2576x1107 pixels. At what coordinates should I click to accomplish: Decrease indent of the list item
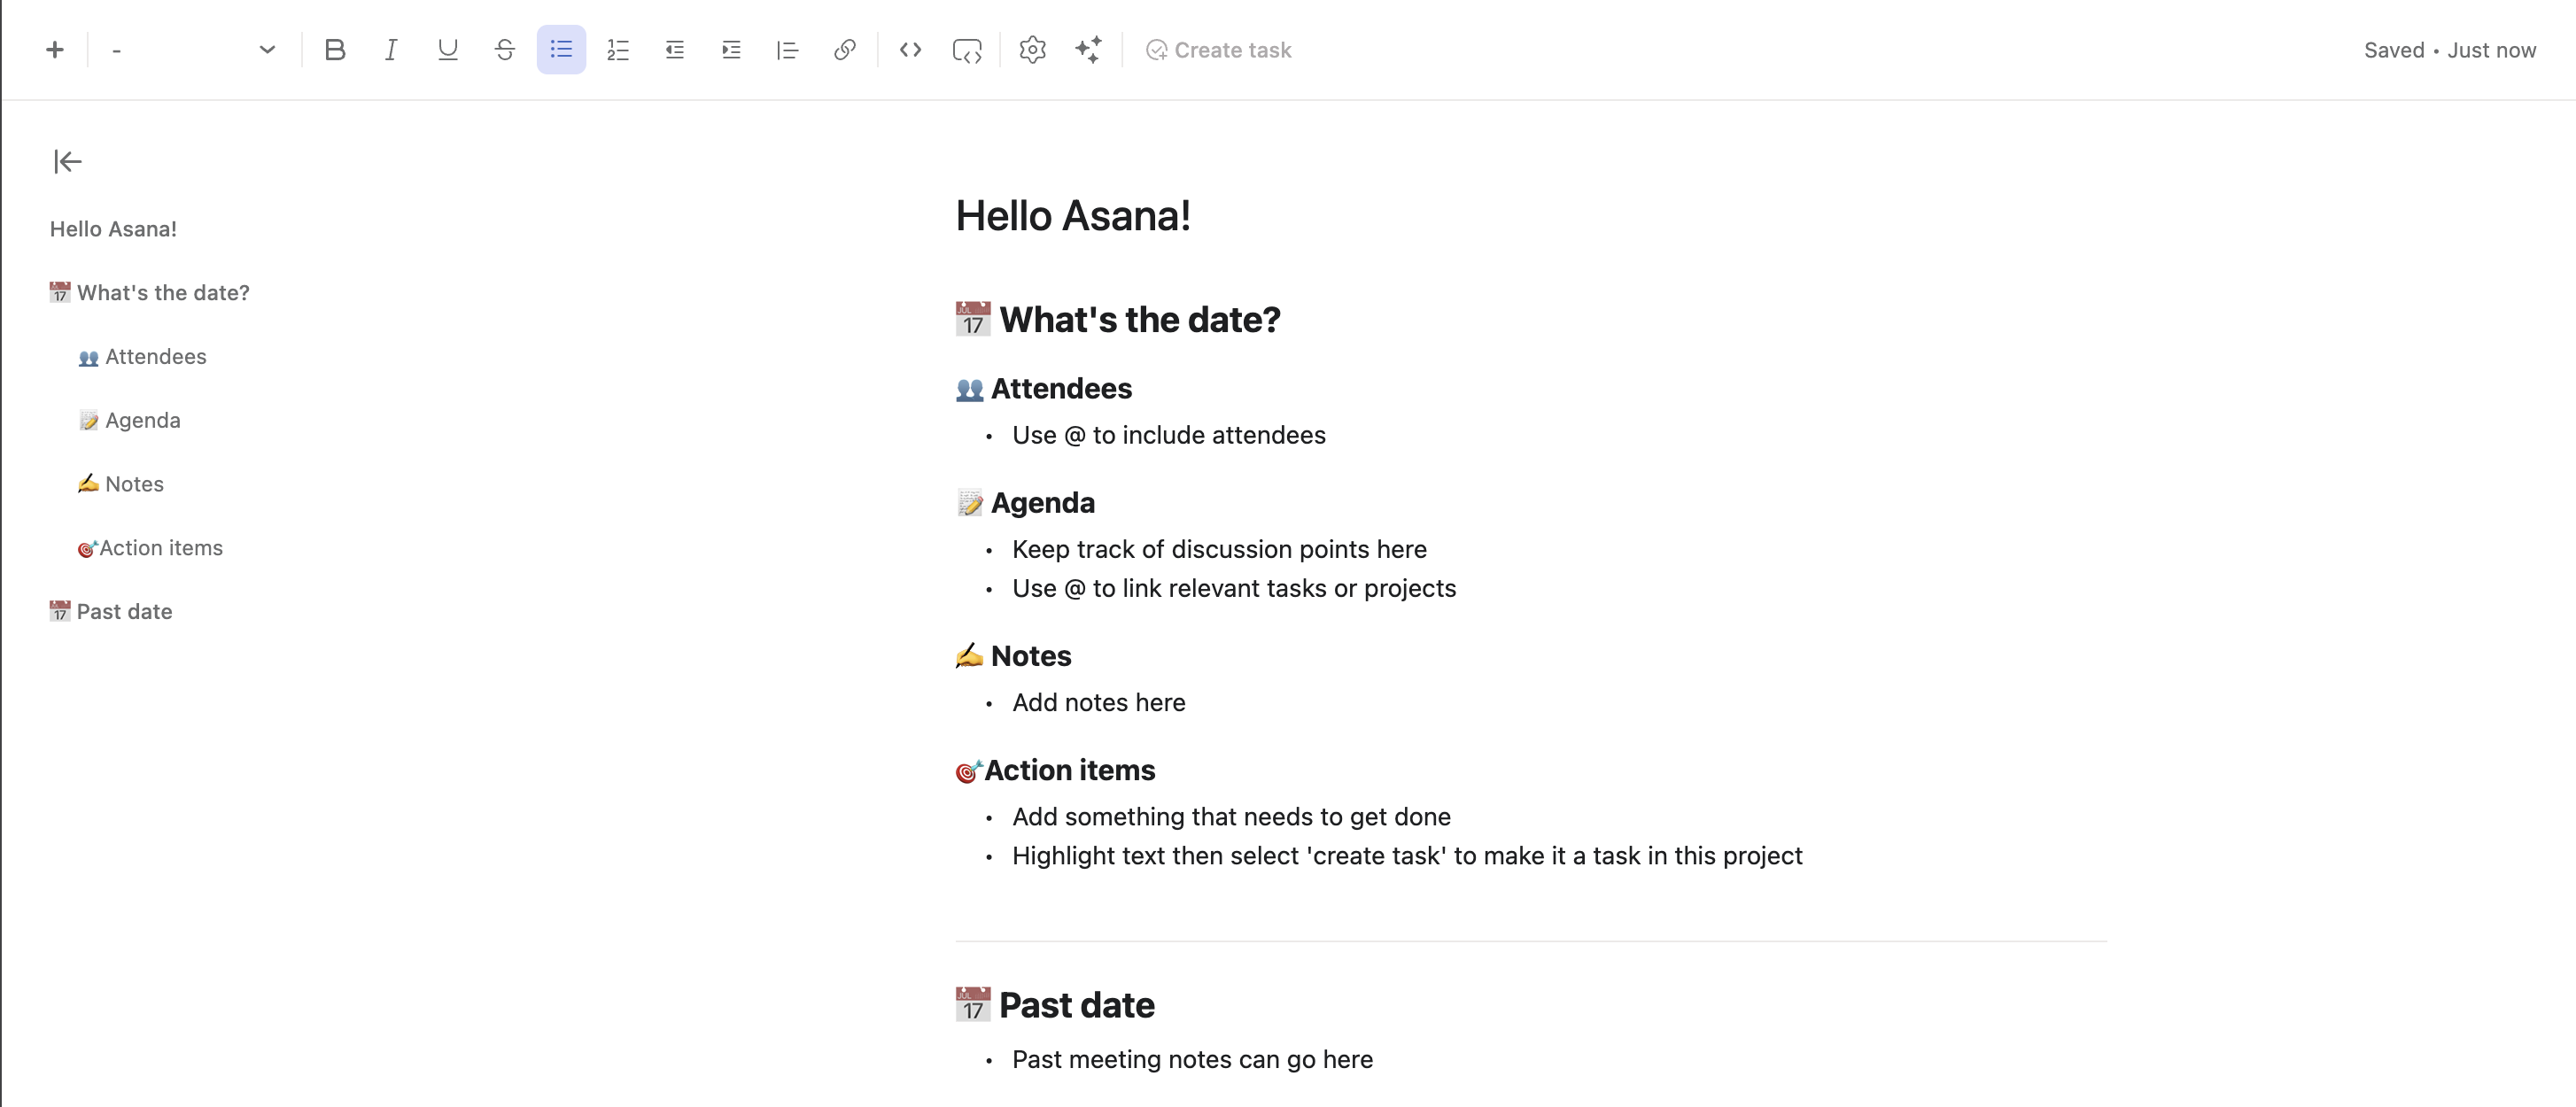674,50
